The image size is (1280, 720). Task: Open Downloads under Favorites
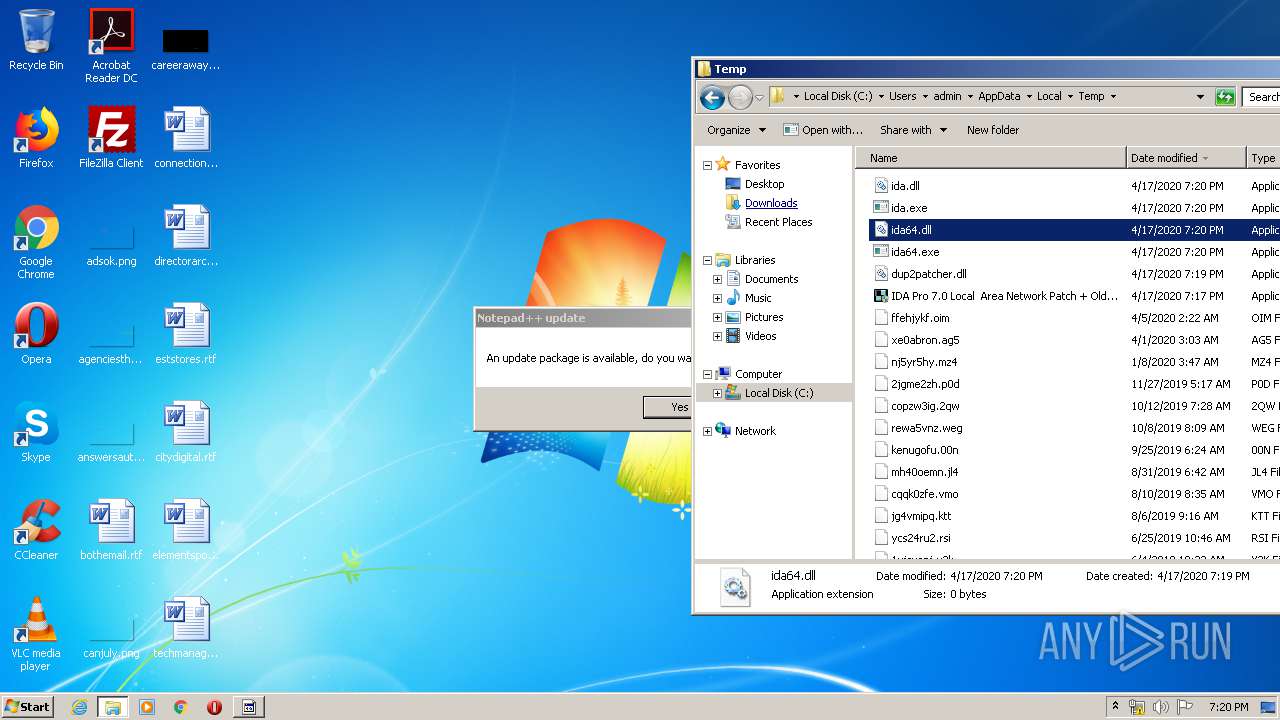(x=771, y=203)
